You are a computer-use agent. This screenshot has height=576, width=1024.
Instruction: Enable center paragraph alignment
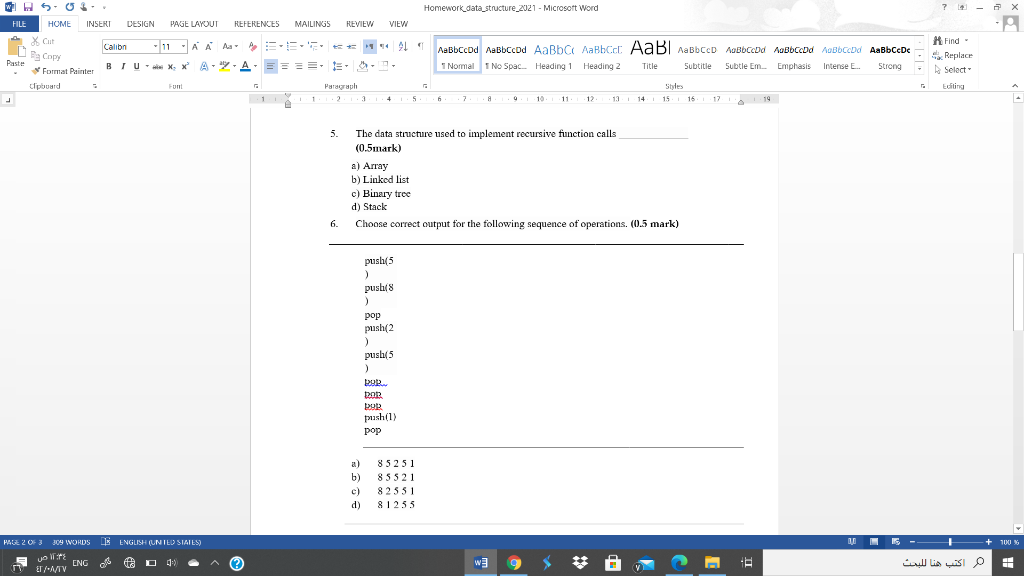click(285, 66)
